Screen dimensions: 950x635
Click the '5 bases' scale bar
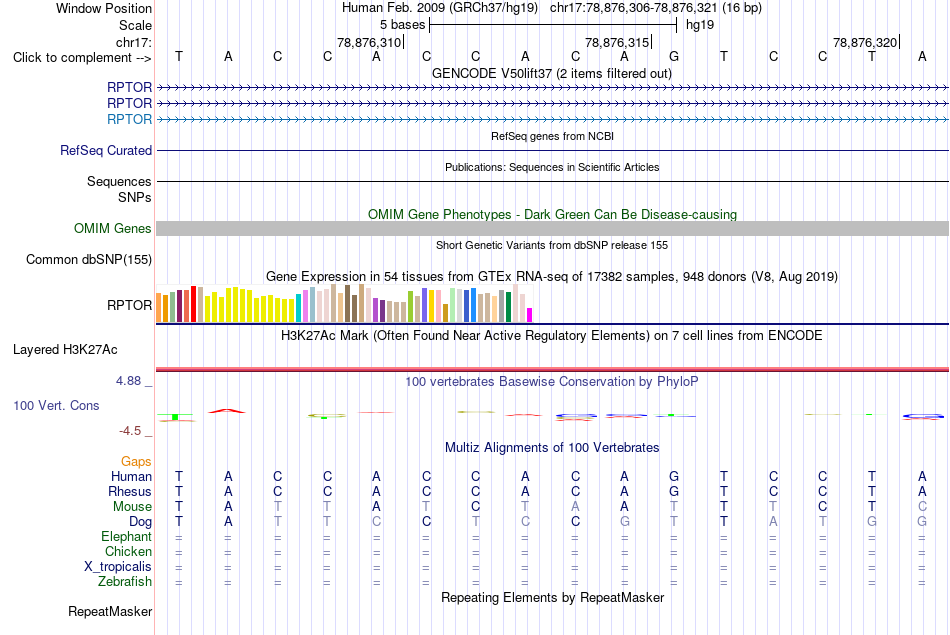(553, 25)
